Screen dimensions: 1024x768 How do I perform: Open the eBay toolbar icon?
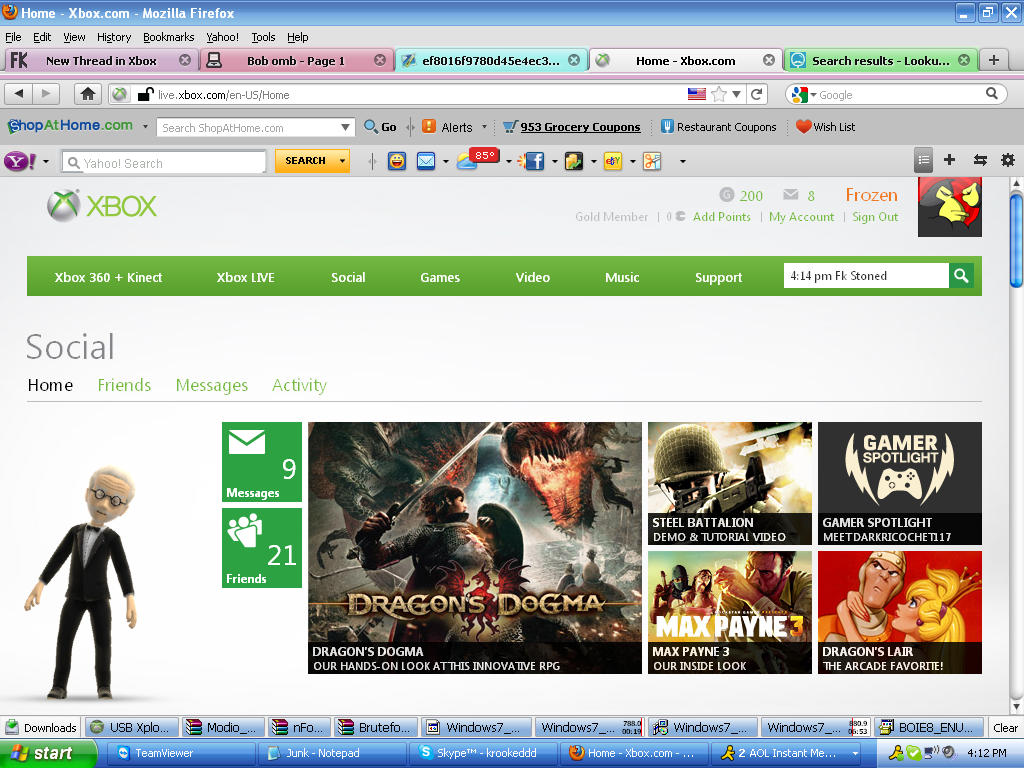[x=613, y=161]
